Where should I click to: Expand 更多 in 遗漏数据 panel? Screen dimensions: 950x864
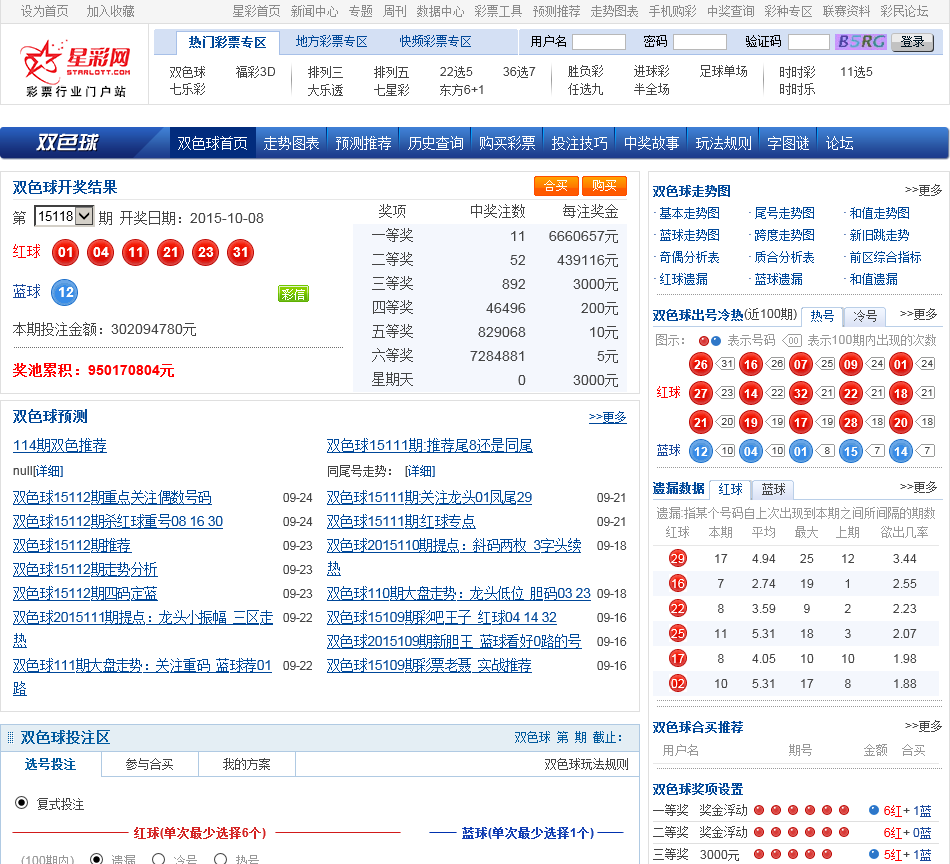[x=918, y=486]
